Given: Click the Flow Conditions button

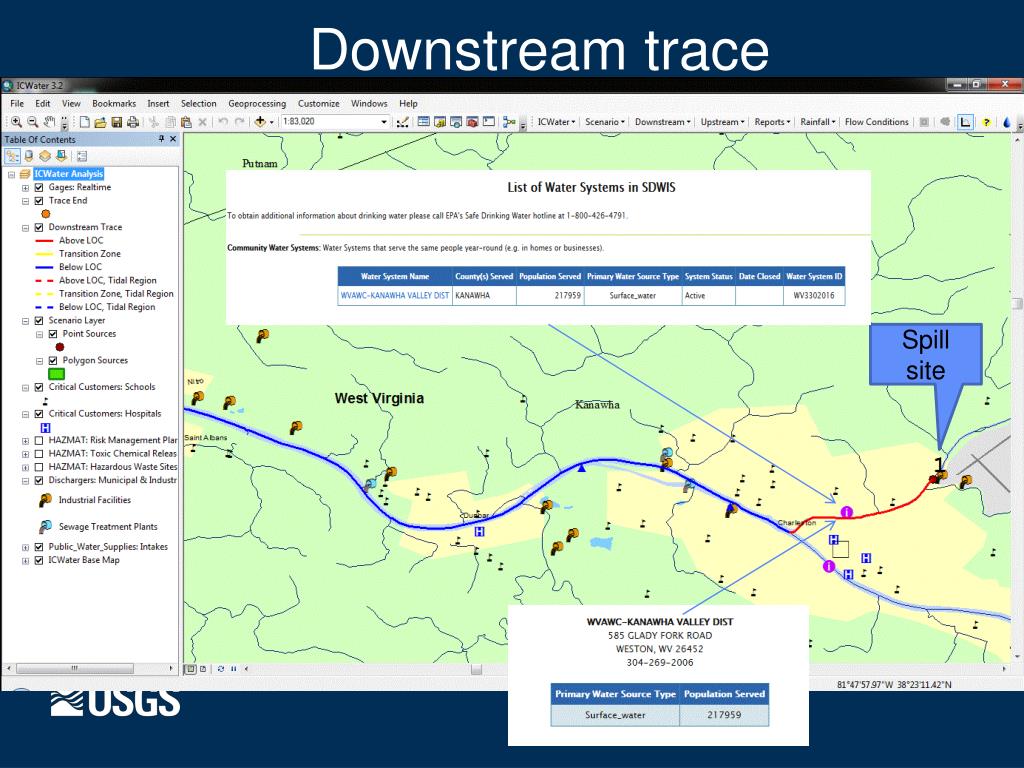Looking at the screenshot, I should pyautogui.click(x=876, y=122).
